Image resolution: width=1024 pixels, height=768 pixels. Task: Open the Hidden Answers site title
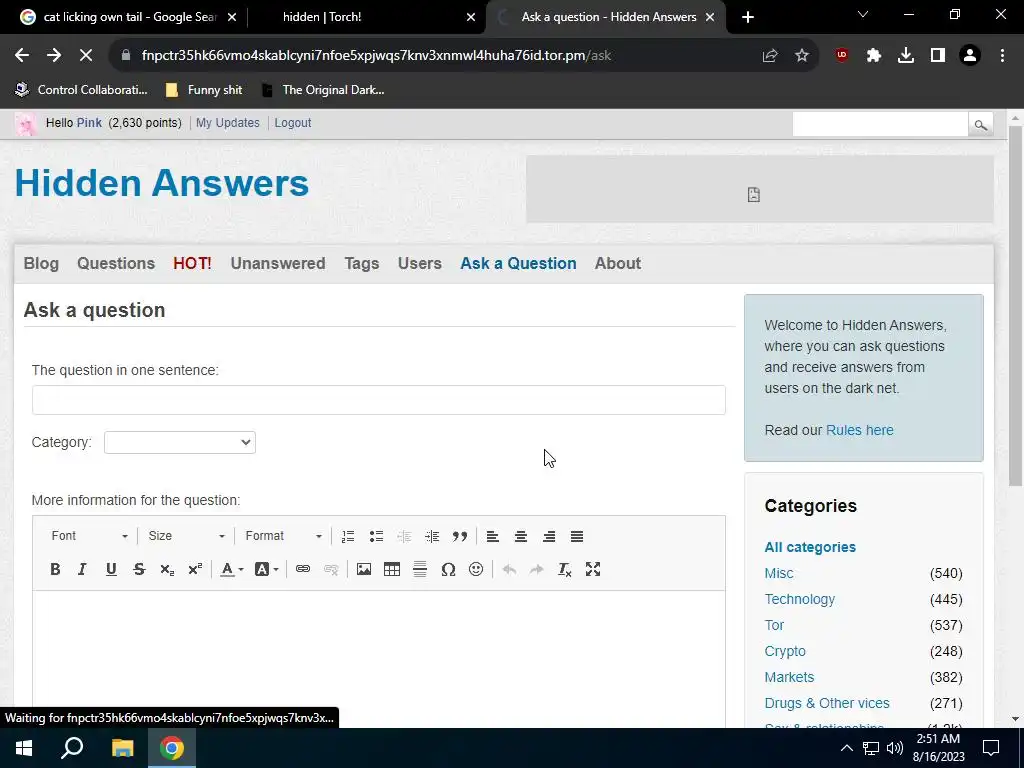(161, 183)
